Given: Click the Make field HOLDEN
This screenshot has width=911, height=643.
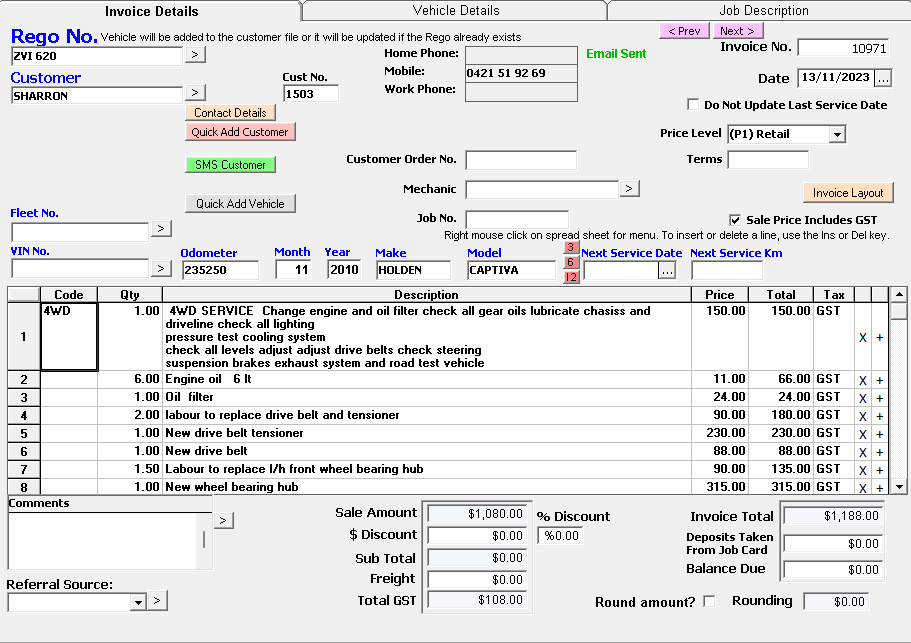Looking at the screenshot, I should pyautogui.click(x=413, y=270).
